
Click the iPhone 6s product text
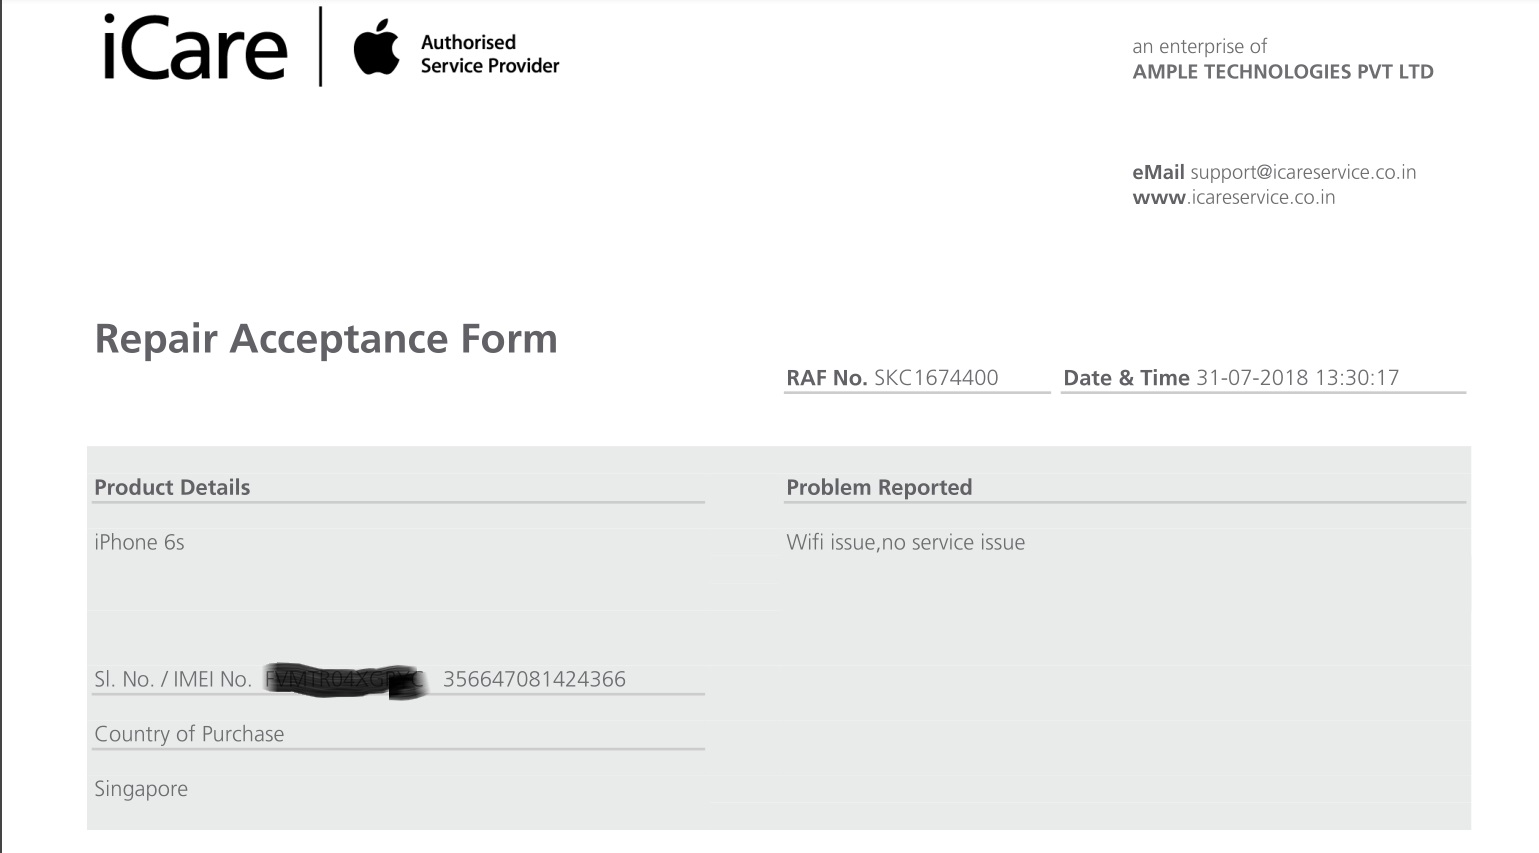139,542
